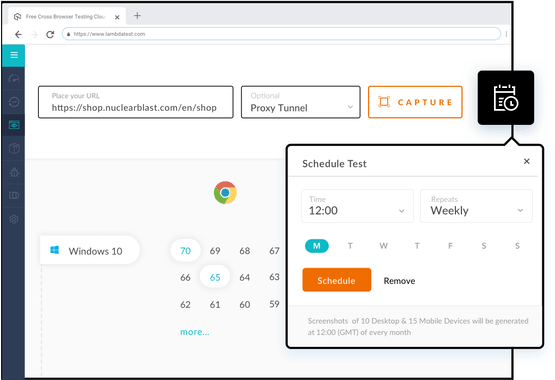
Task: Open the side-by-side panel sidebar icon
Action: coord(14,195)
